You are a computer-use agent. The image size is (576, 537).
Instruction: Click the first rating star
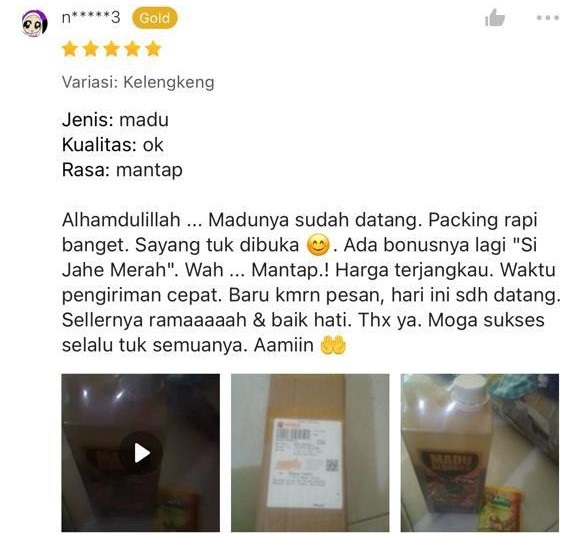click(x=69, y=49)
